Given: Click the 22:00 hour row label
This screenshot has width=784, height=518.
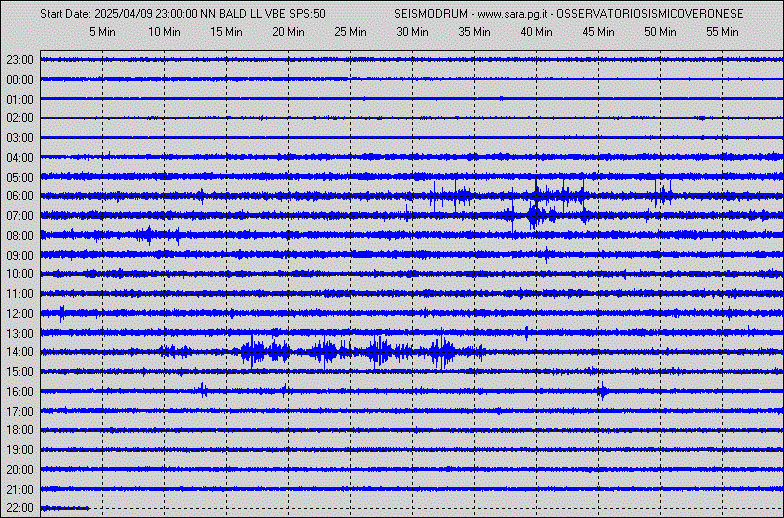Looking at the screenshot, I should (x=20, y=508).
